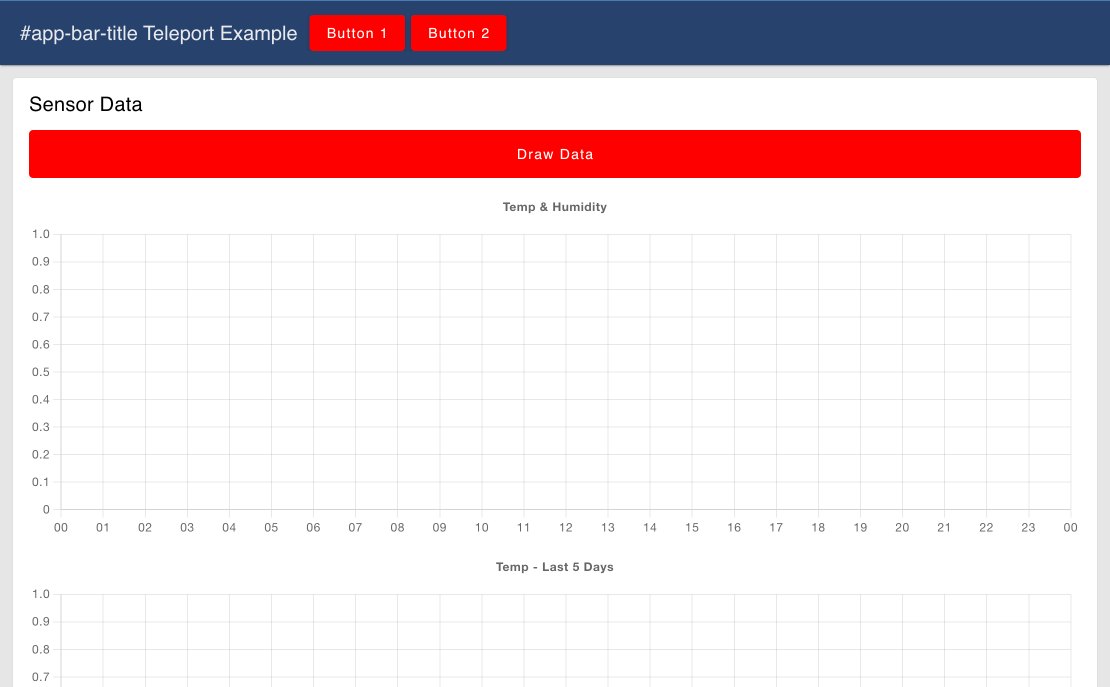Viewport: 1110px width, 687px height.
Task: Click the 0.5 y-axis label on Temp & Humidity chart
Action: (40, 372)
